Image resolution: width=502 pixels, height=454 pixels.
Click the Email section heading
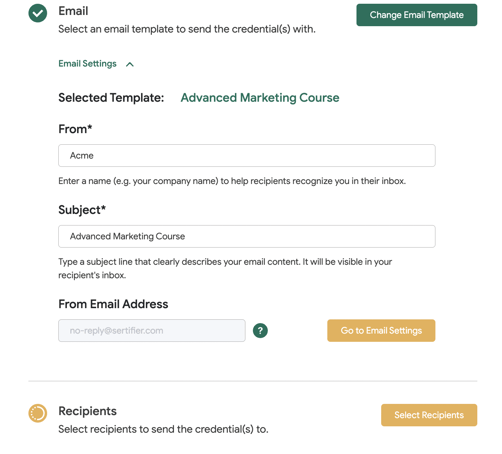point(73,11)
